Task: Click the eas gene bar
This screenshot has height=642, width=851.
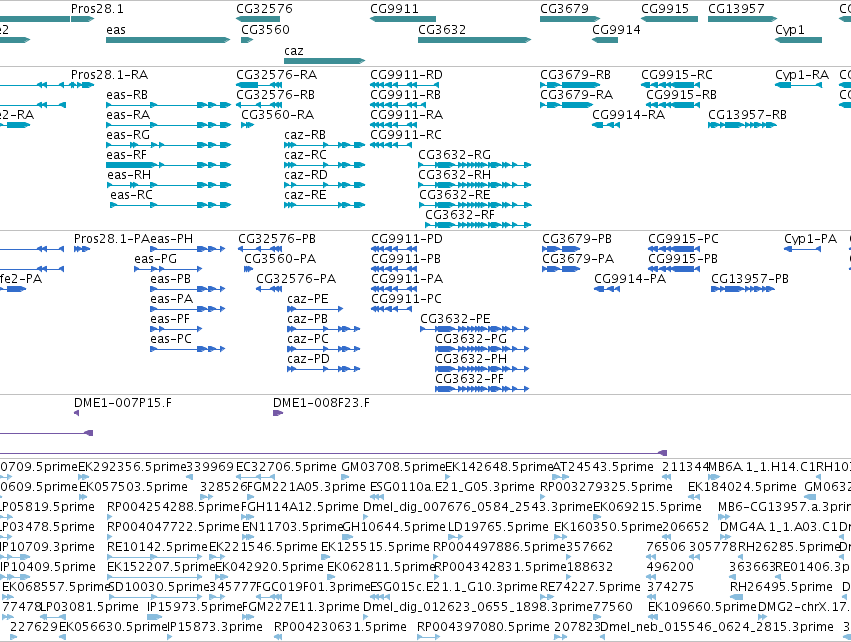Action: click(168, 40)
